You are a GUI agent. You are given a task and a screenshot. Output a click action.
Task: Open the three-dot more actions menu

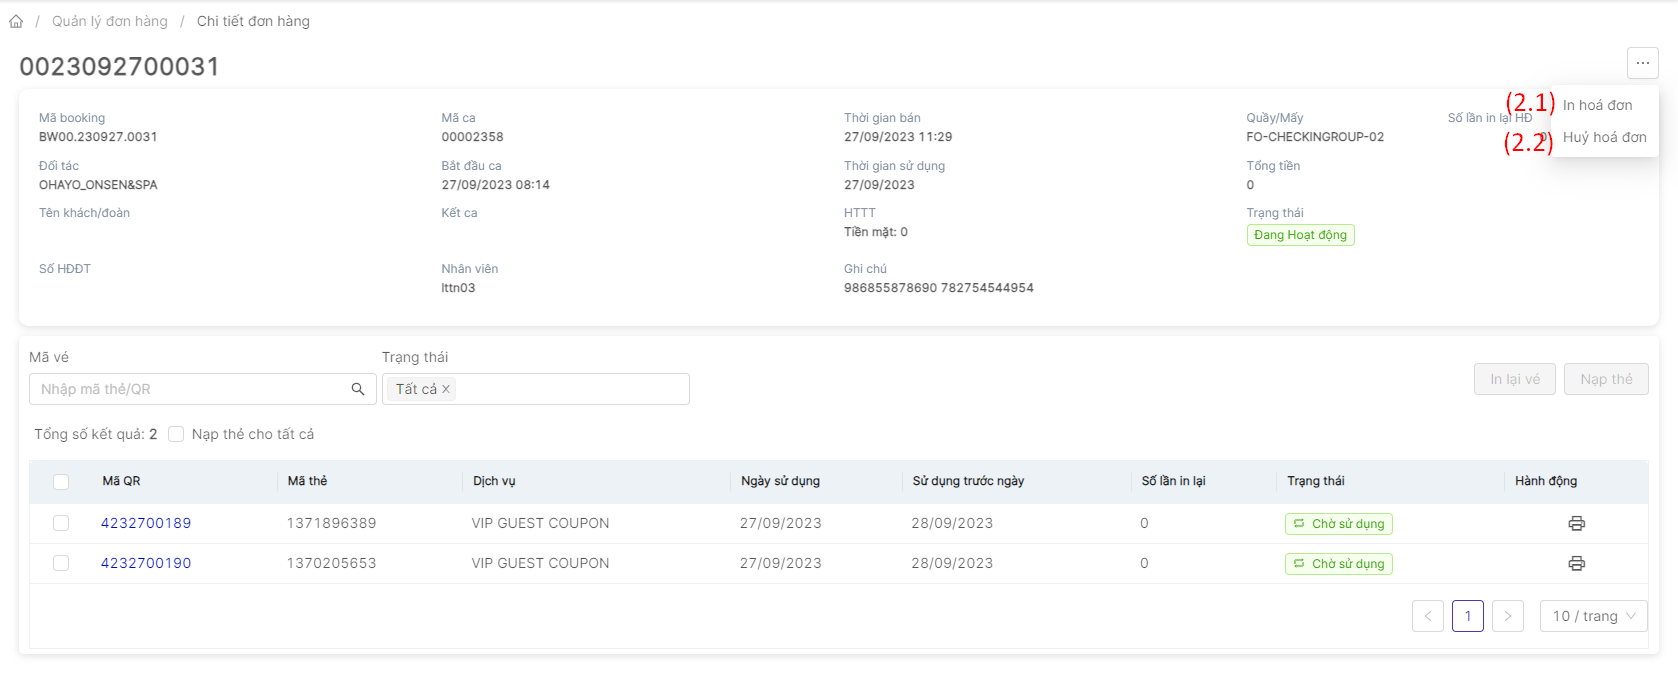1642,63
